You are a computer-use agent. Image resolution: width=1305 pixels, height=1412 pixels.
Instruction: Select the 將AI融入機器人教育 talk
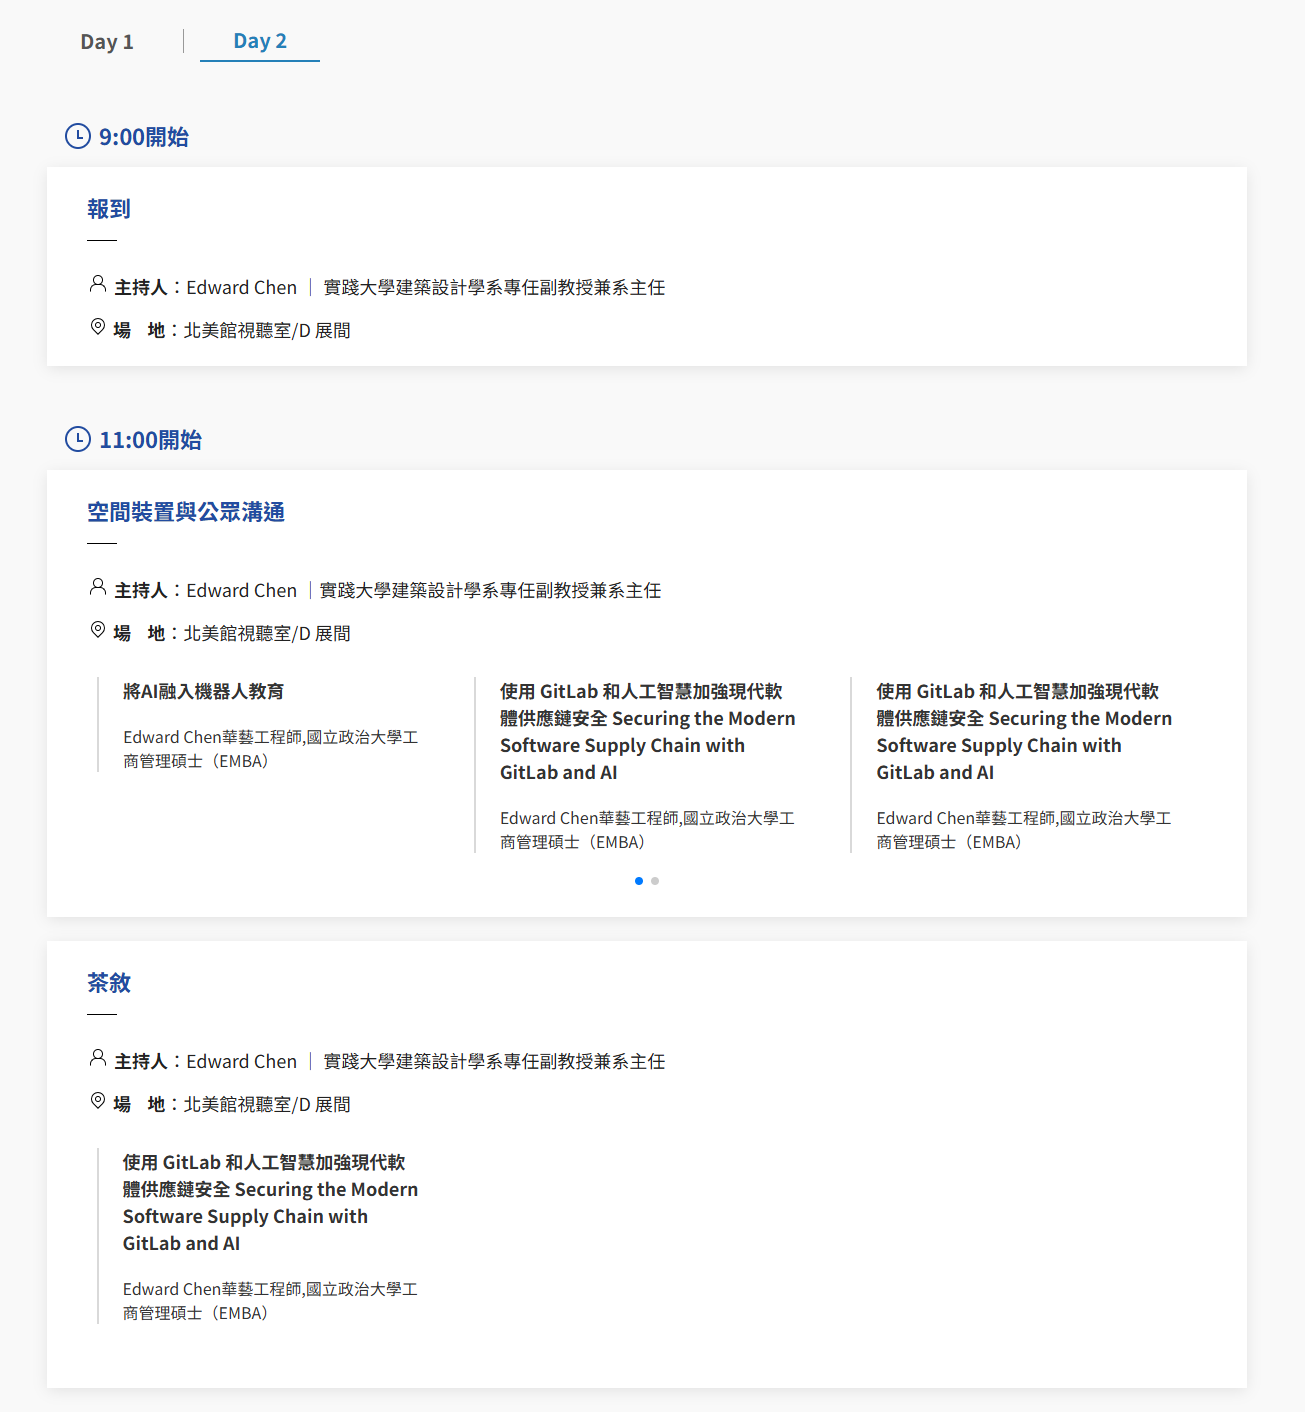coord(203,691)
